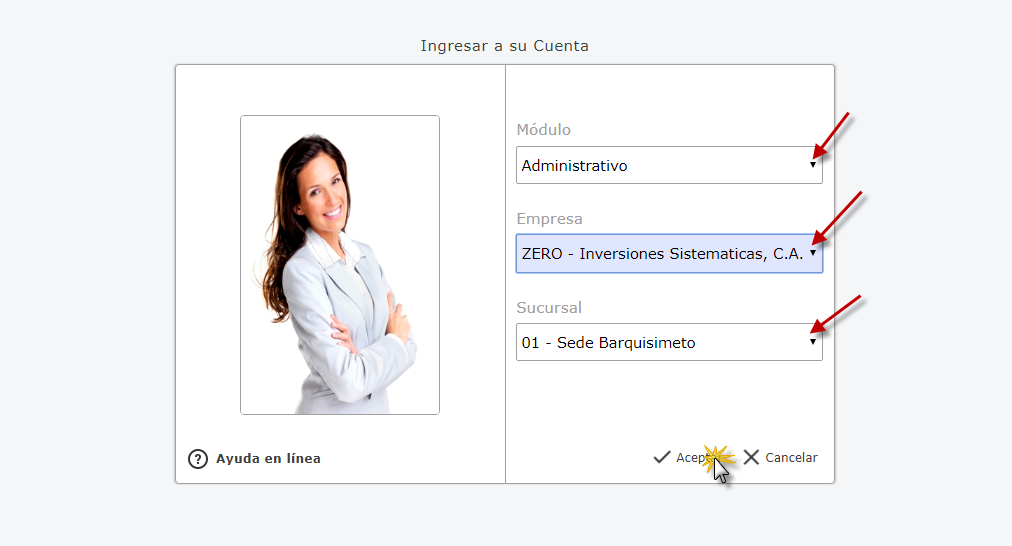
Task: Click the user profile photo
Action: 340,265
